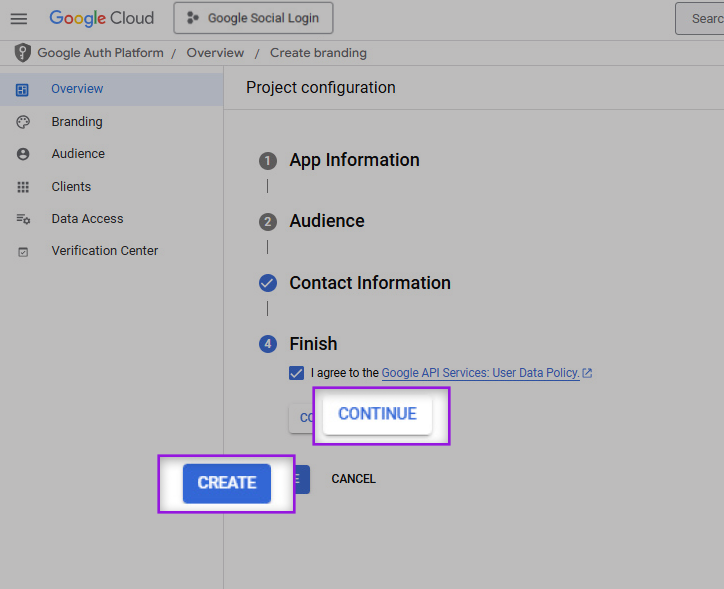
Task: Click the Audience person icon
Action: [23, 154]
